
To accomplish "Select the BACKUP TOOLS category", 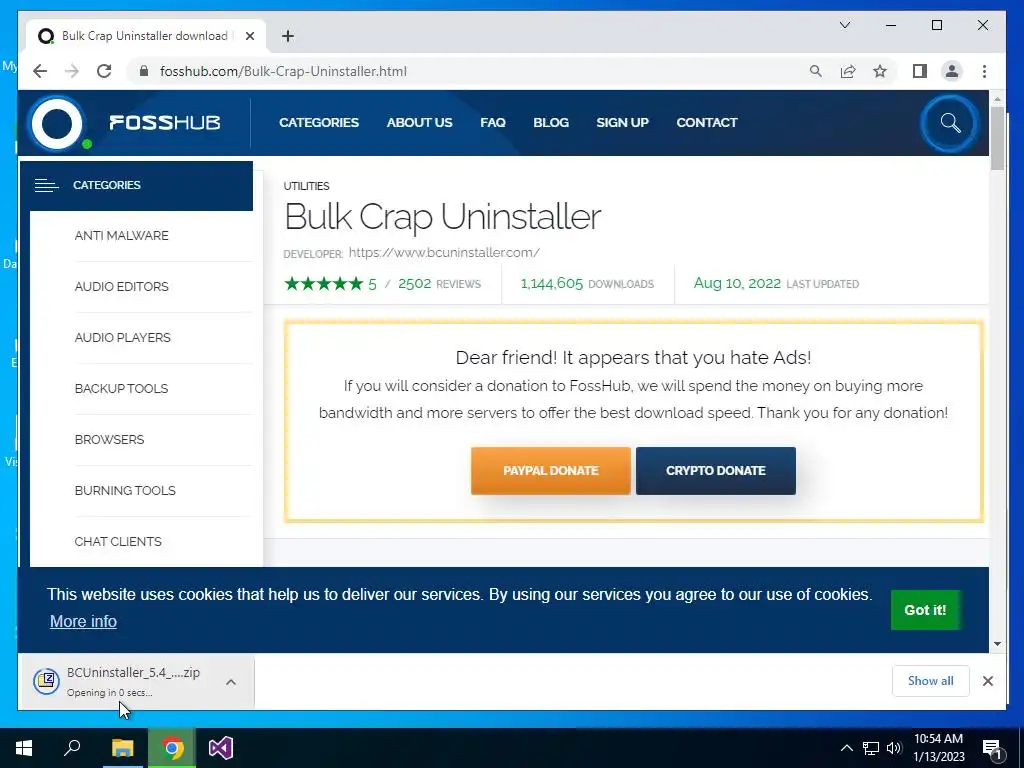I will point(121,389).
